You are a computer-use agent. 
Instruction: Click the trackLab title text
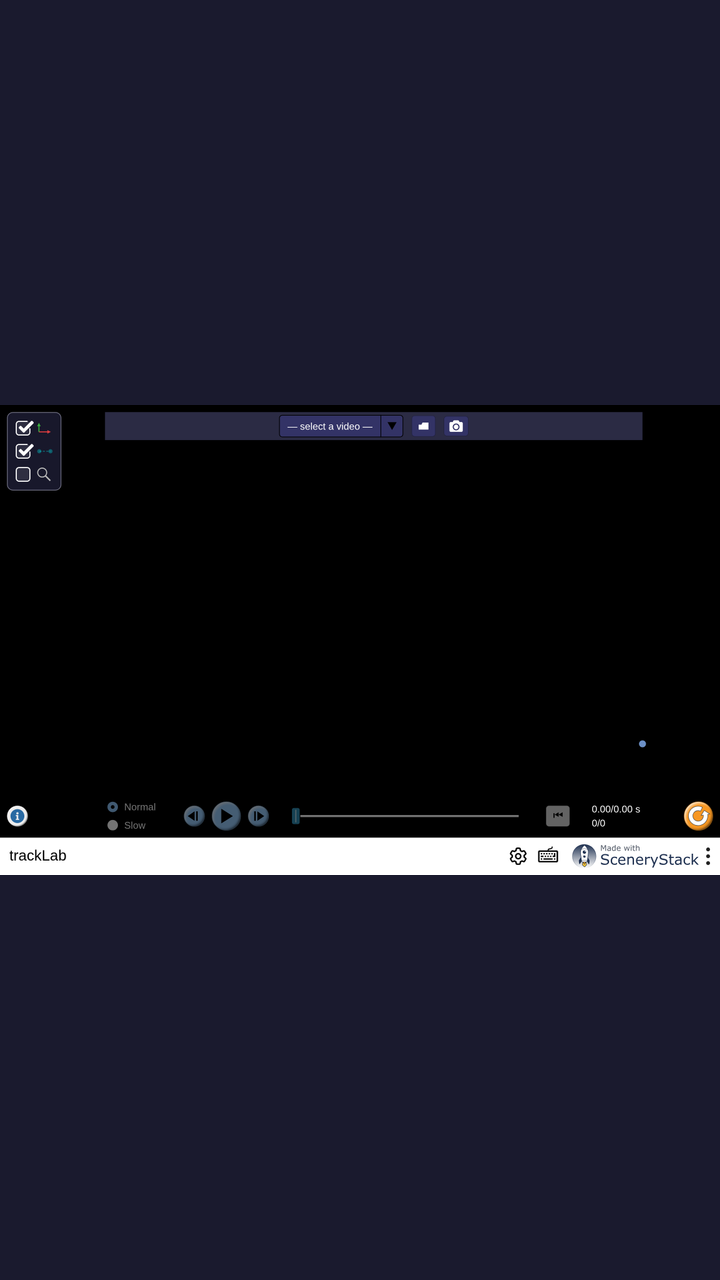click(38, 856)
